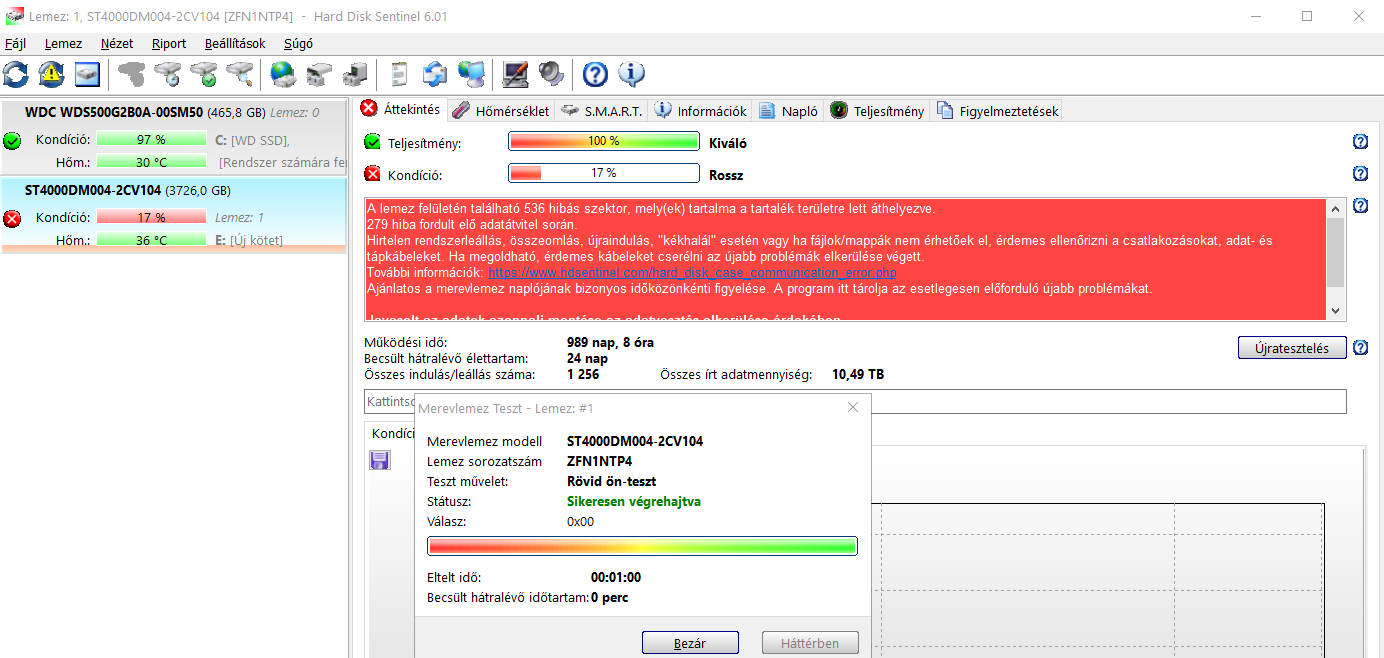Click help icon next to Kondíció row

point(1360,174)
